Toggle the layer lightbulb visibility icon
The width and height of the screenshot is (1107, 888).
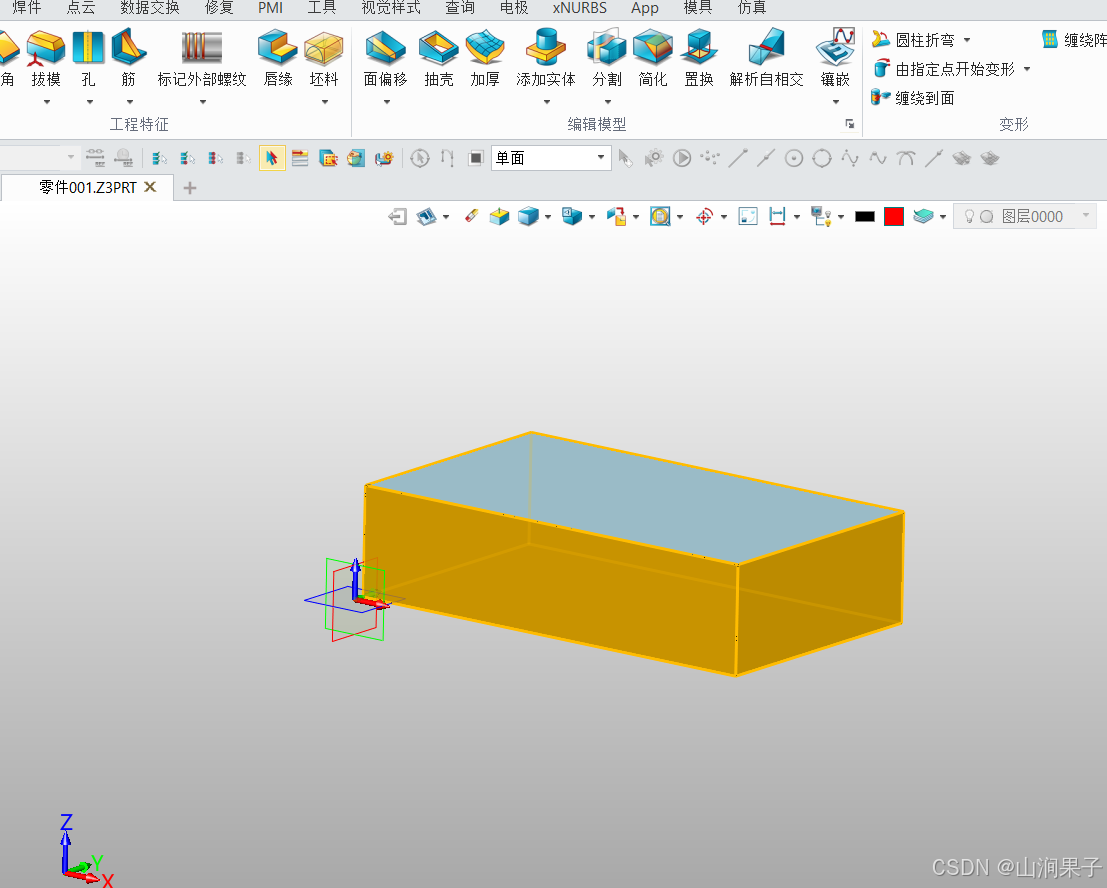[x=969, y=216]
